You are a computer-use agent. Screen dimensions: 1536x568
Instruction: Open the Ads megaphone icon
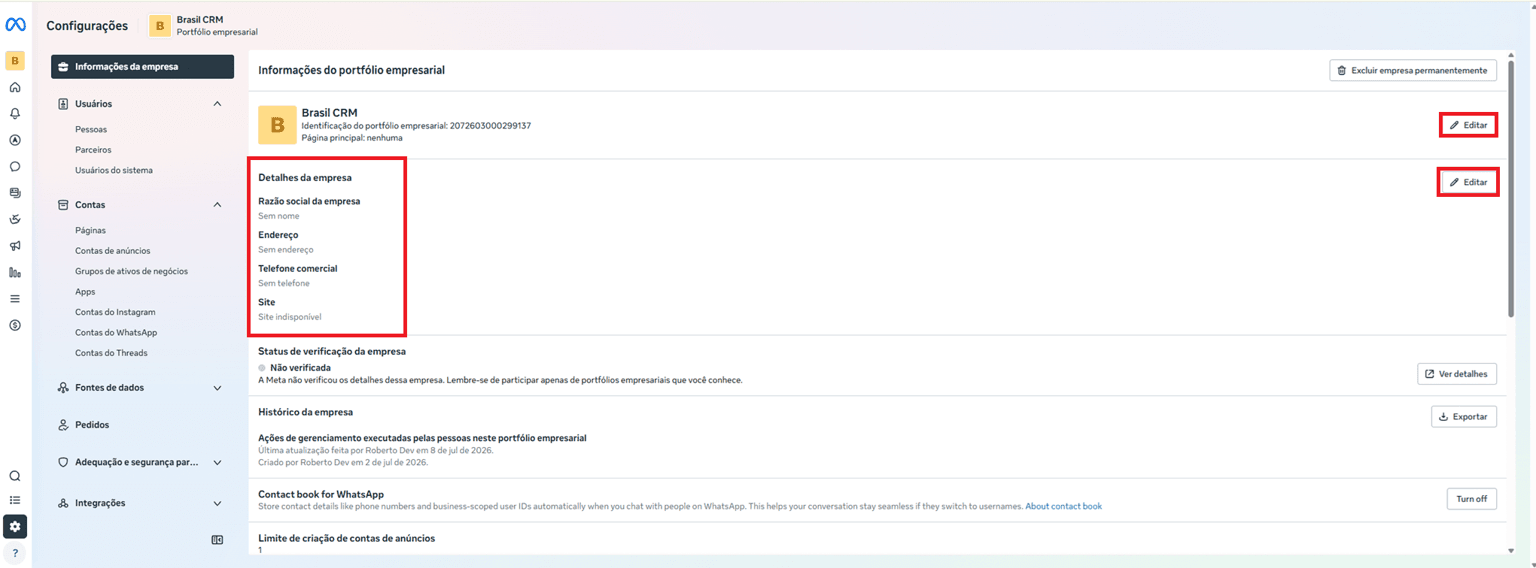click(15, 246)
